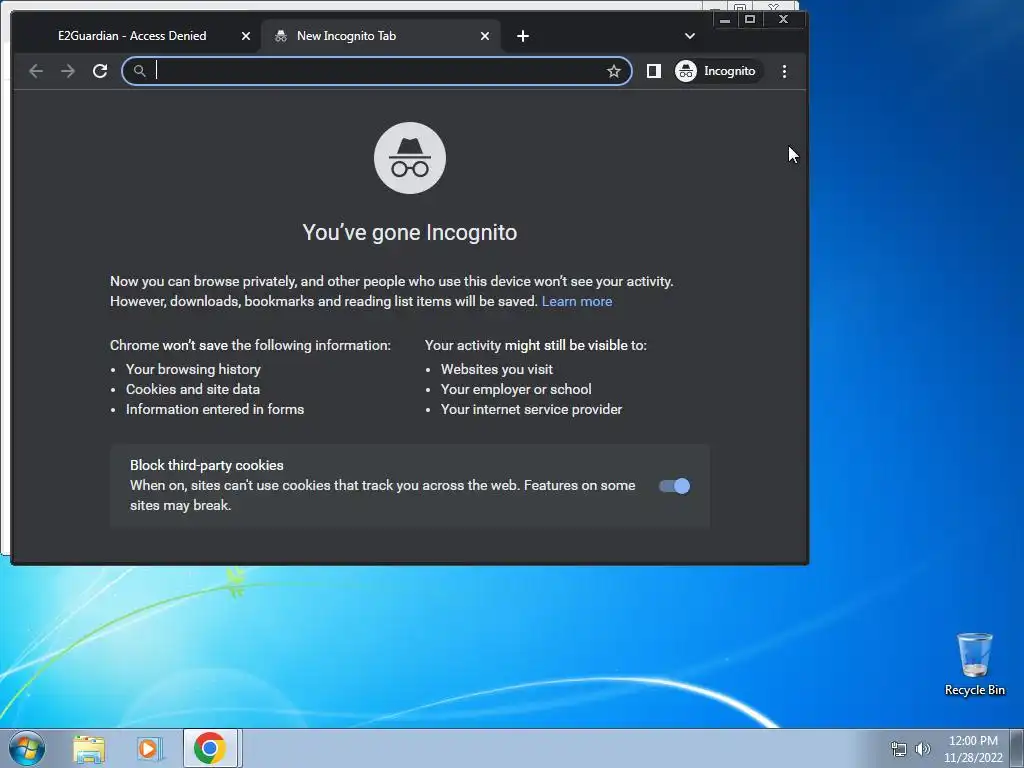Click 'Your internet service provider' list item
The width and height of the screenshot is (1024, 768).
pyautogui.click(x=531, y=409)
